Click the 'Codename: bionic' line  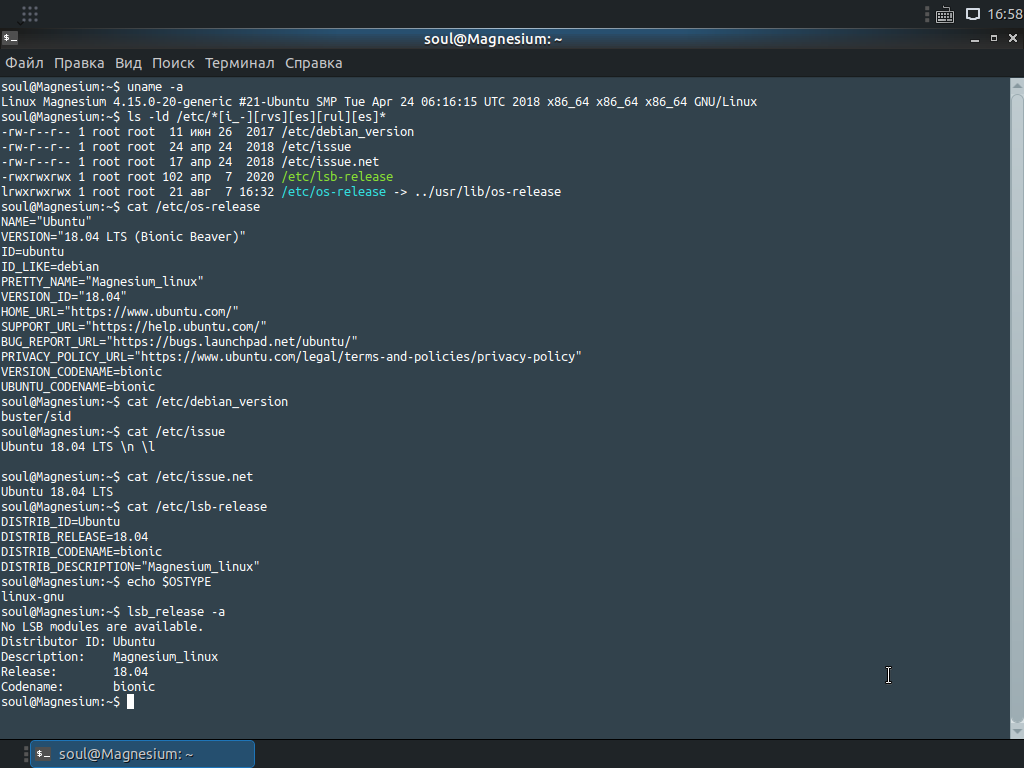tap(78, 687)
